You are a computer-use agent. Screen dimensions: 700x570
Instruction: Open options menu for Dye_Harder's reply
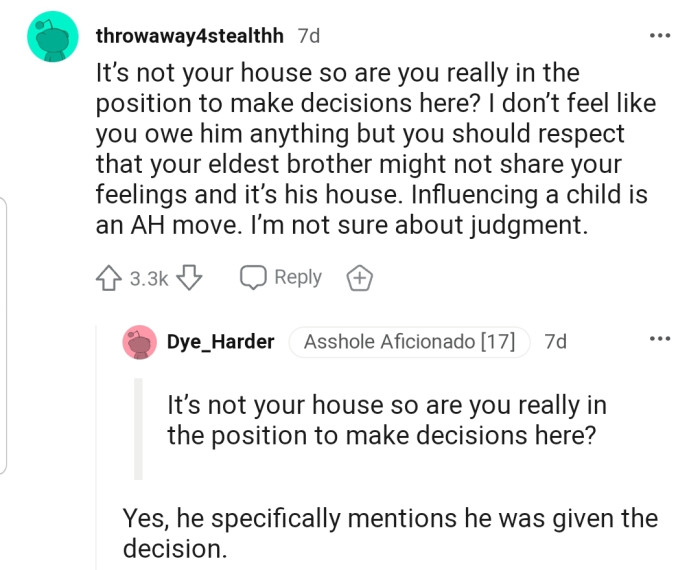pyautogui.click(x=659, y=340)
